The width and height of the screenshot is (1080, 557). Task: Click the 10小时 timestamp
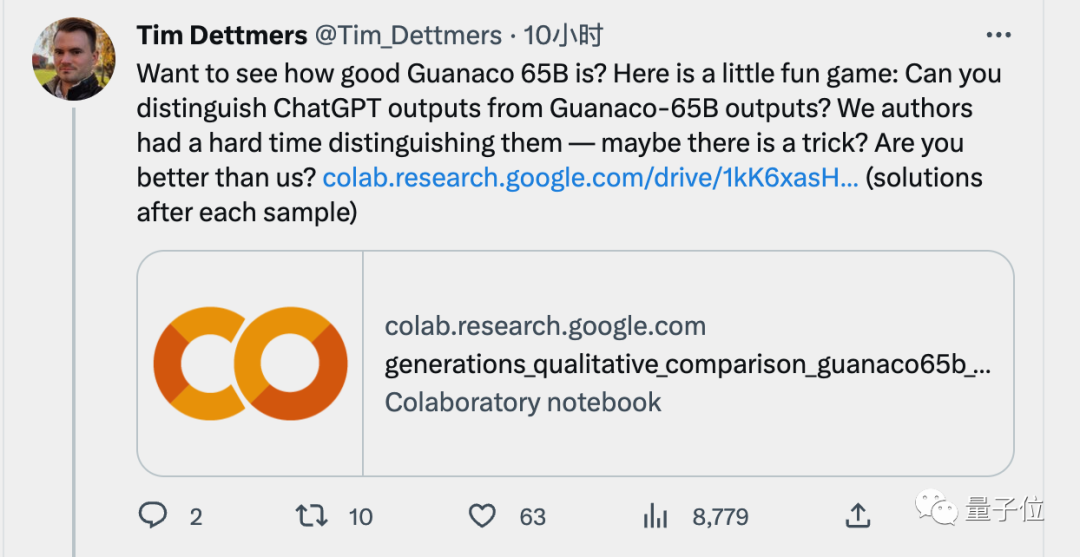tap(563, 36)
